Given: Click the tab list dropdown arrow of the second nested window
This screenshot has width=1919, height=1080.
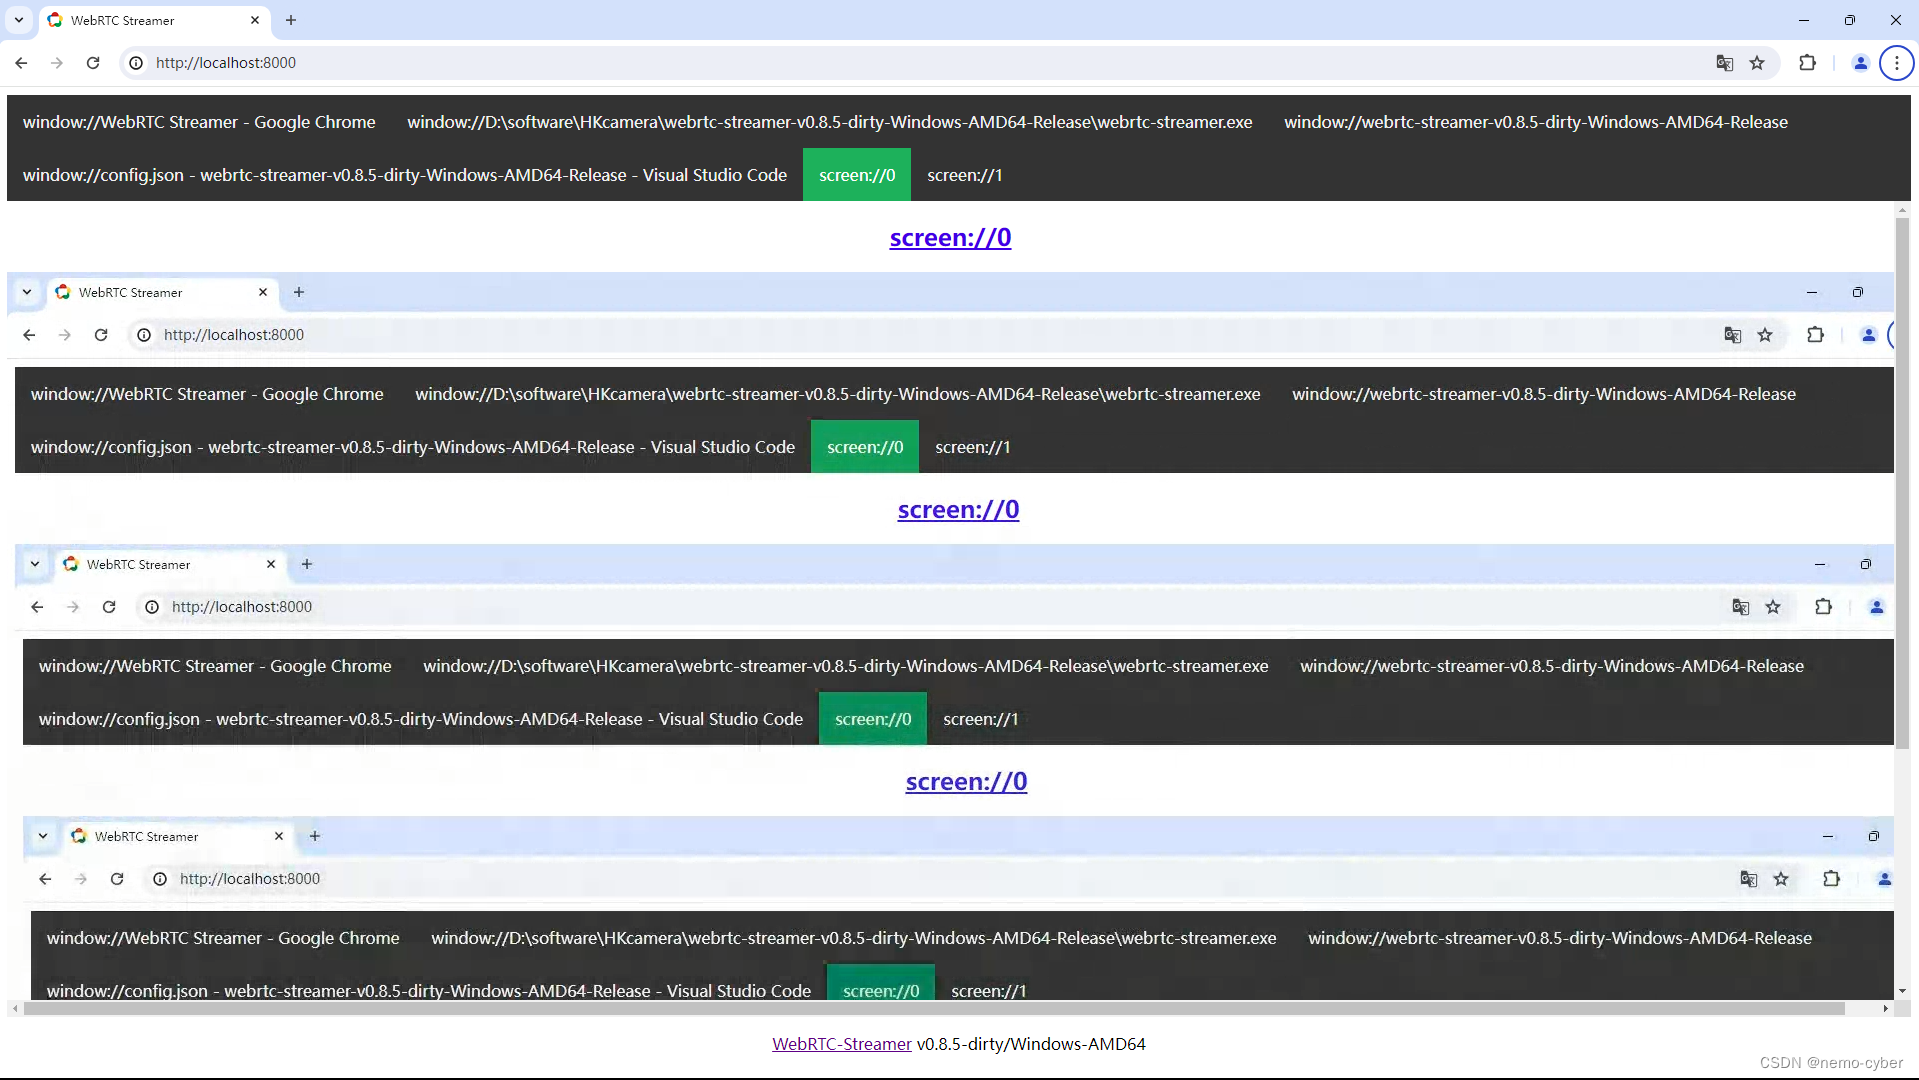Looking at the screenshot, I should [x=35, y=564].
